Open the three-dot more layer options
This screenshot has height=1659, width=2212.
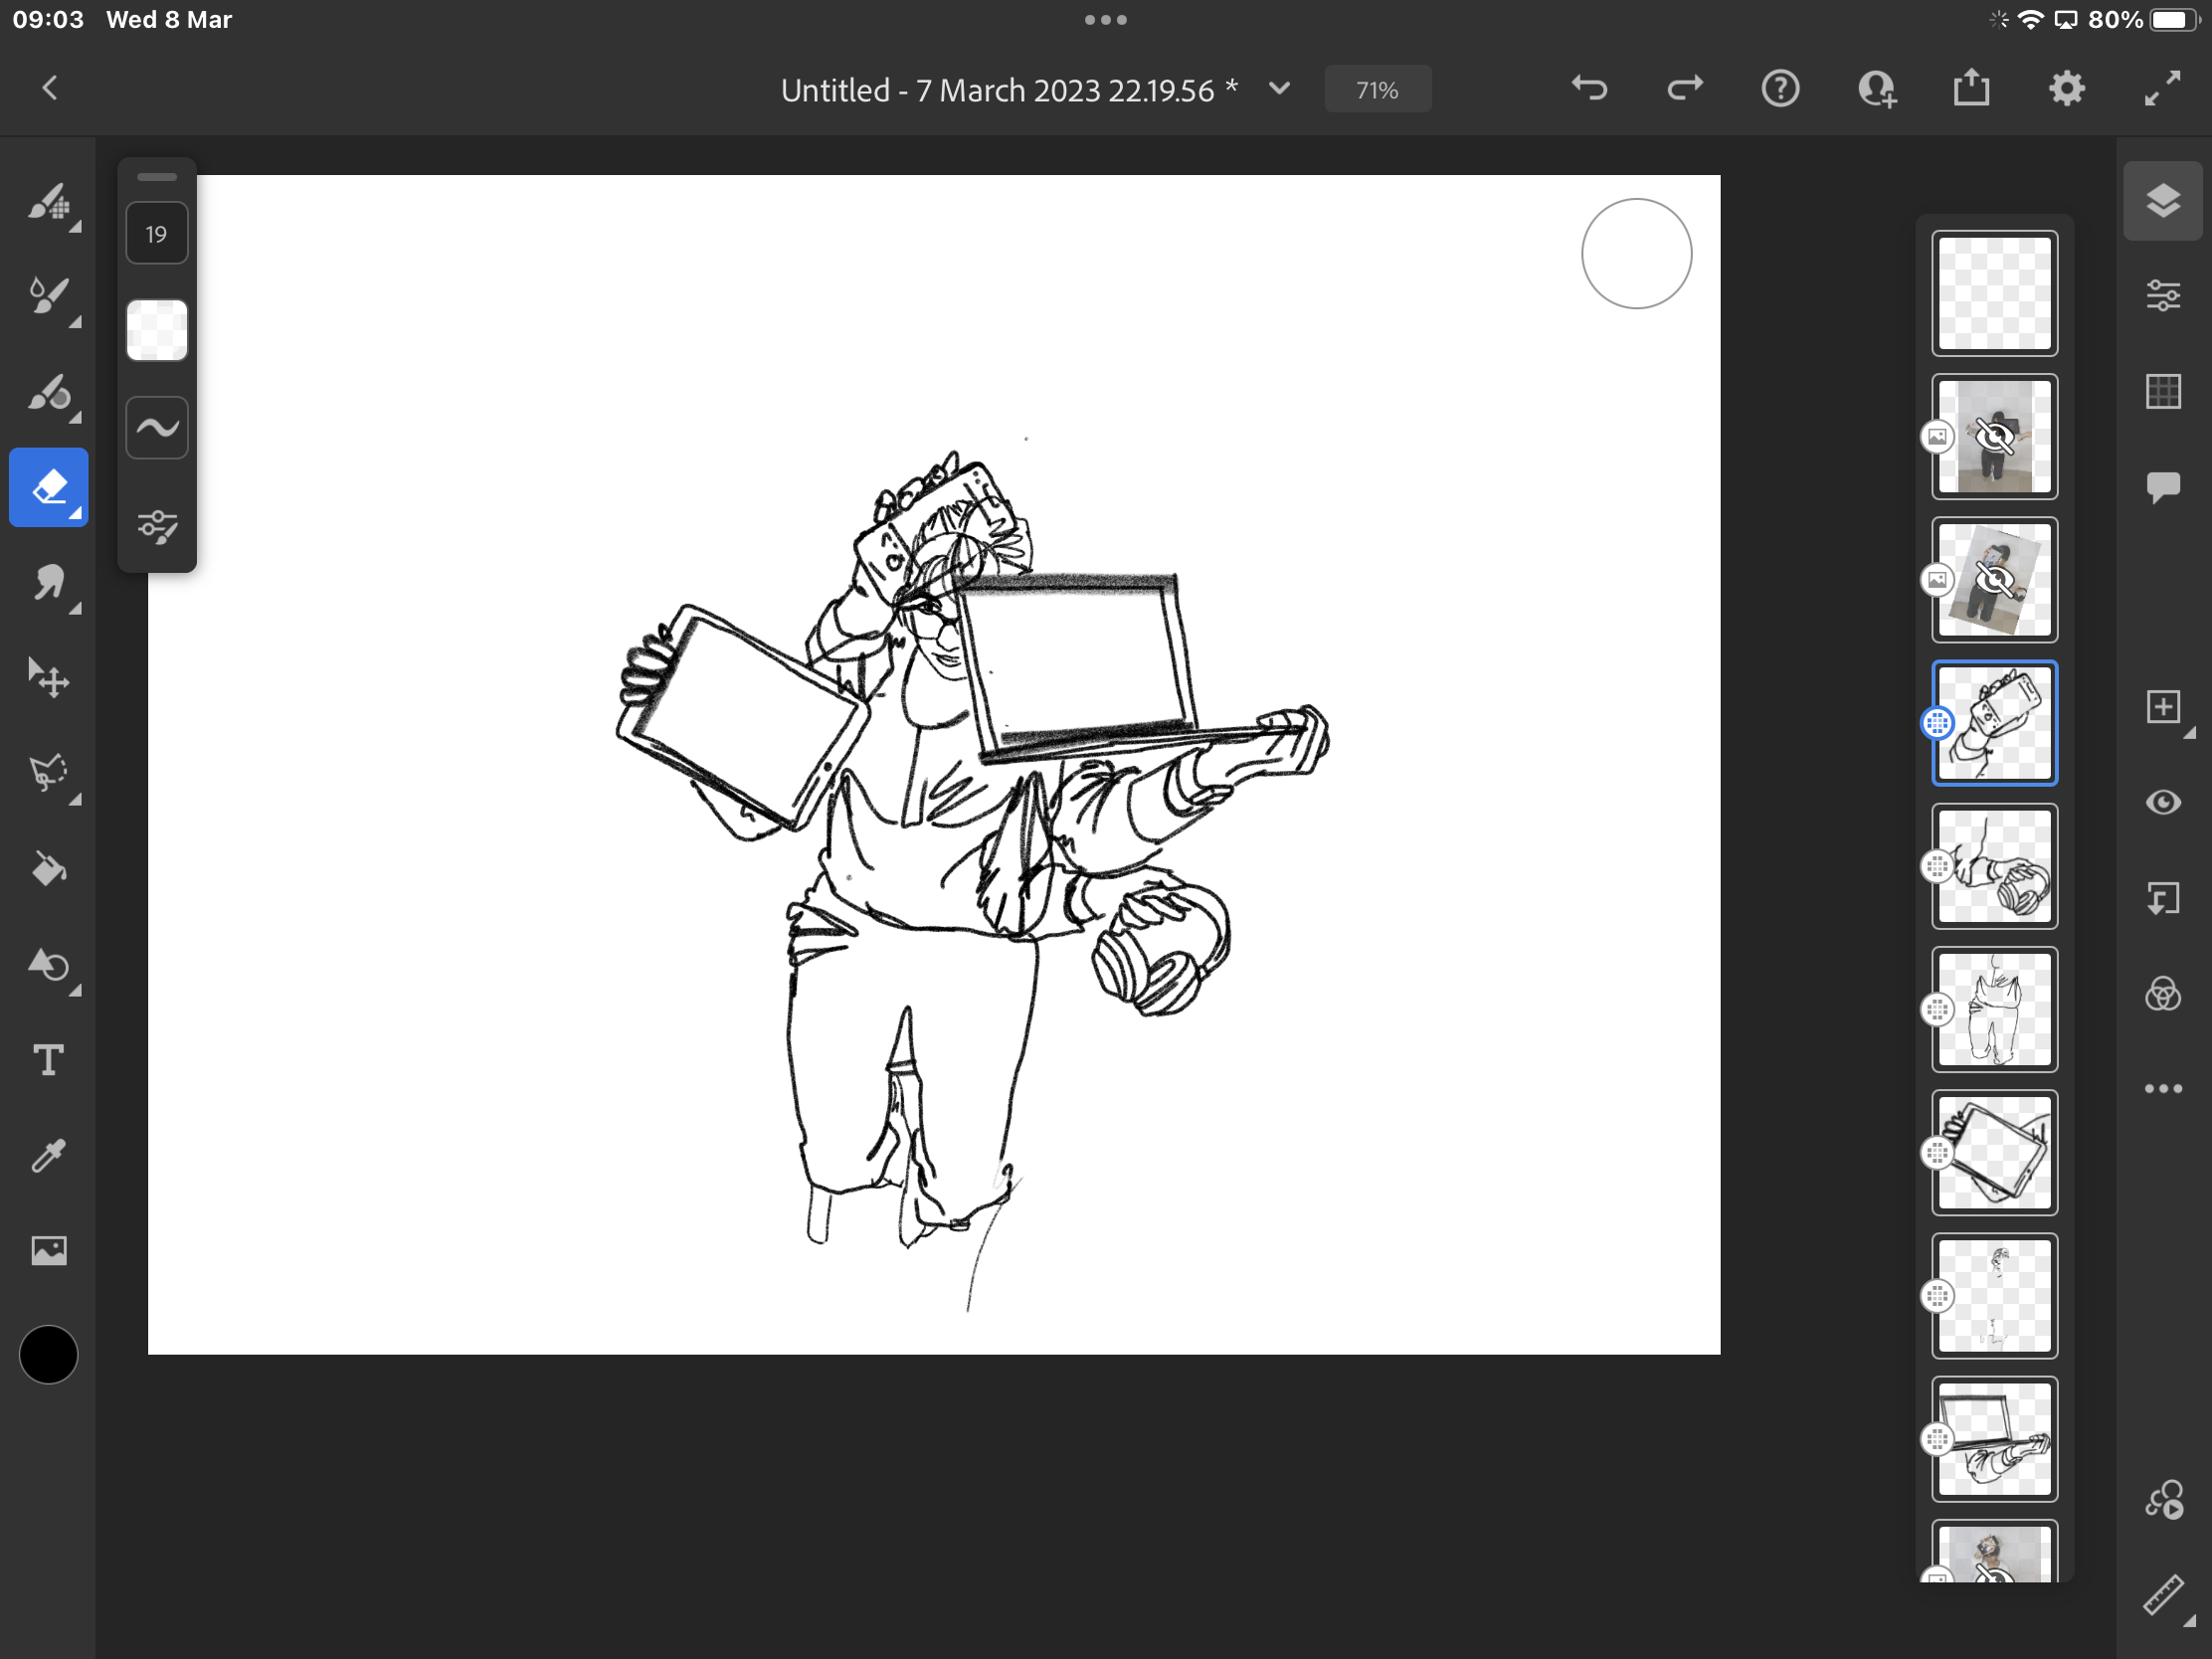(2163, 1089)
